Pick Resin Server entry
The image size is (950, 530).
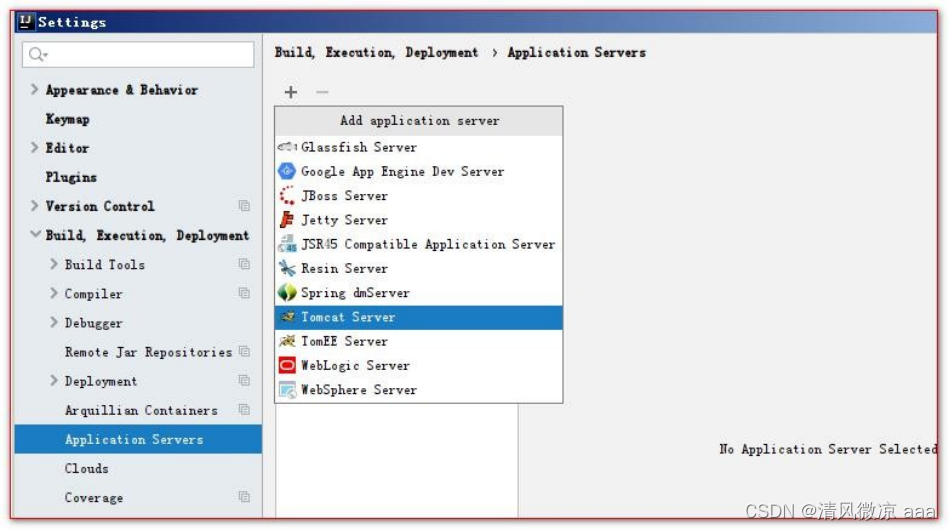[x=419, y=268]
